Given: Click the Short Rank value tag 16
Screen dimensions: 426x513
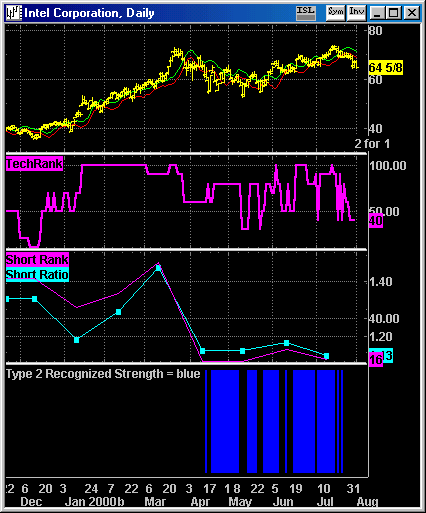Looking at the screenshot, I should point(376,360).
